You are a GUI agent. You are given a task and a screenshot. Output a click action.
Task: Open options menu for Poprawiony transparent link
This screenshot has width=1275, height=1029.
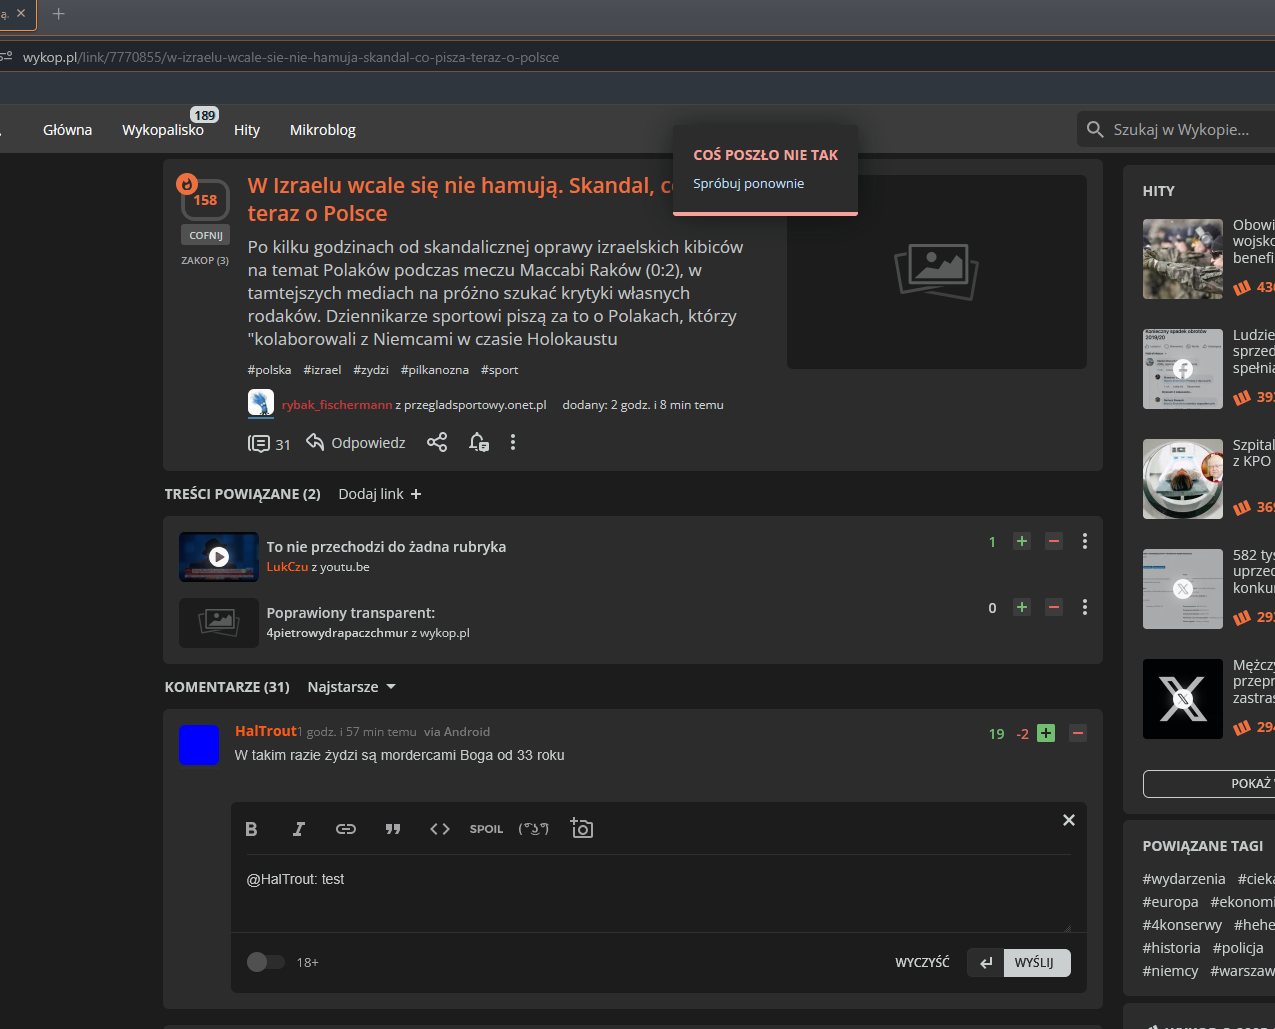point(1085,607)
